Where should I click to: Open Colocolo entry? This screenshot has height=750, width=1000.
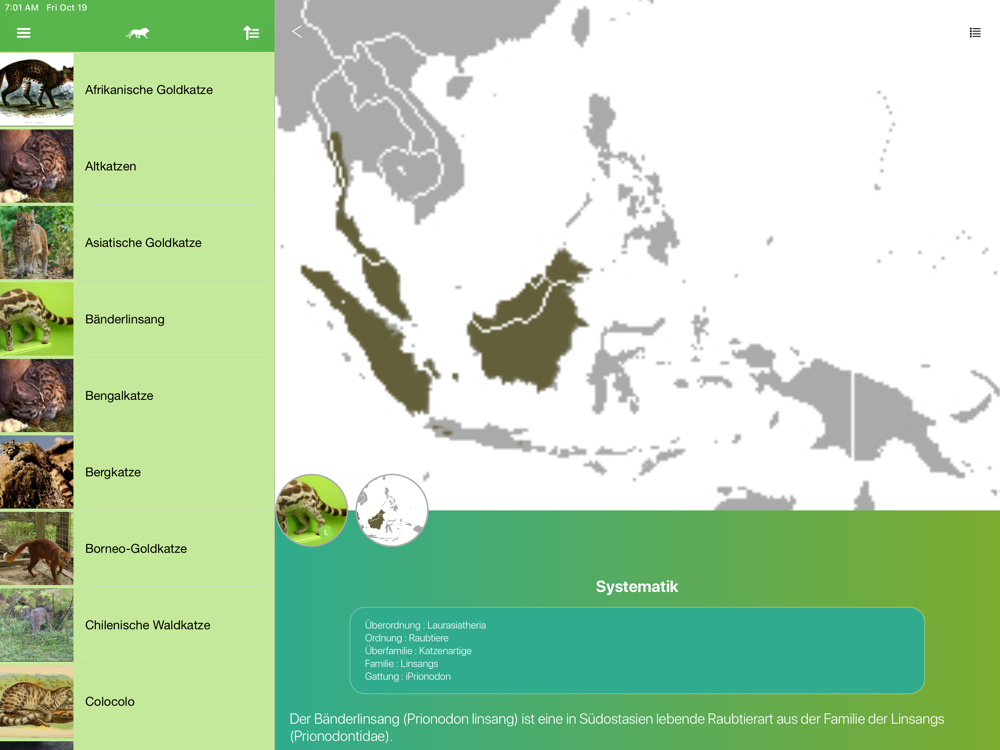[137, 702]
